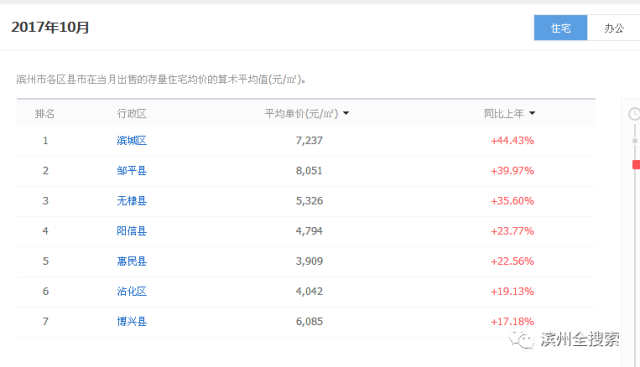Click the gray dot on the timeline slider
Screen dimensions: 640x367
[x=635, y=141]
